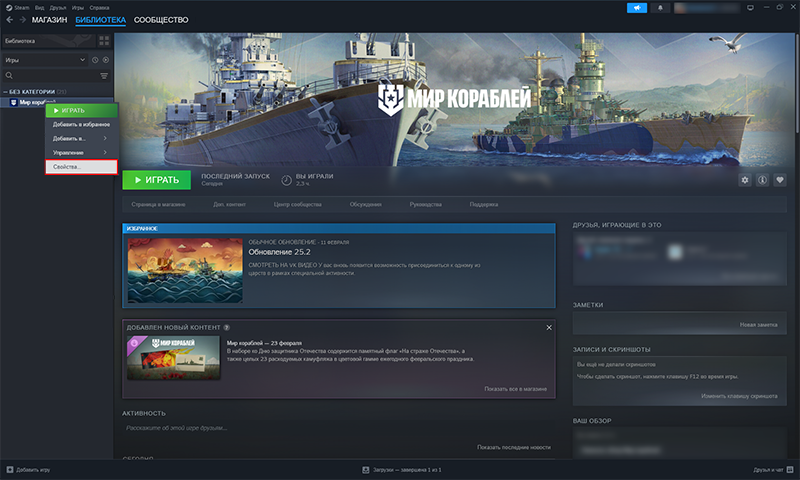
Task: Click the Библиотека home button in sidebar
Action: pyautogui.click(x=49, y=41)
